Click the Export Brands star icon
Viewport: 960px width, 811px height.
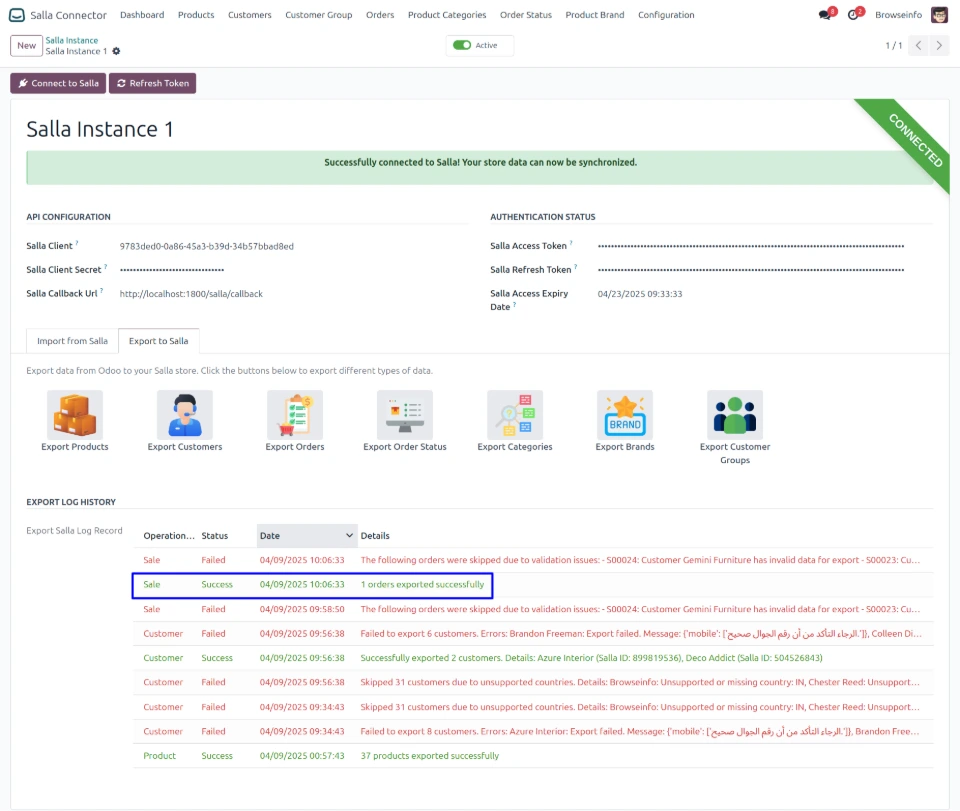[625, 415]
